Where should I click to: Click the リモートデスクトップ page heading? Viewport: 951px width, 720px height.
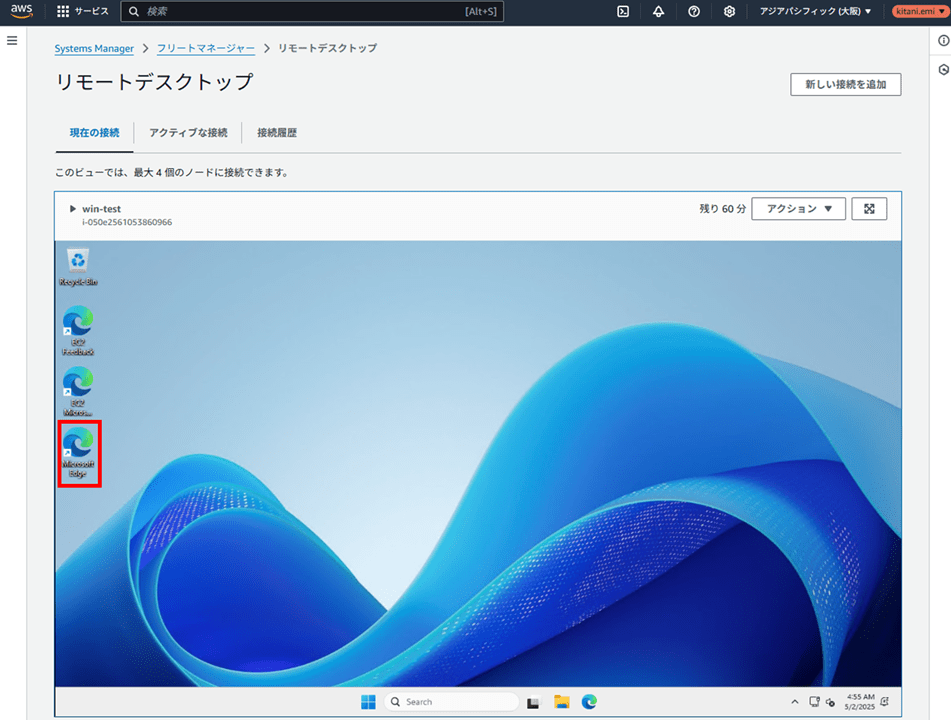coord(154,82)
